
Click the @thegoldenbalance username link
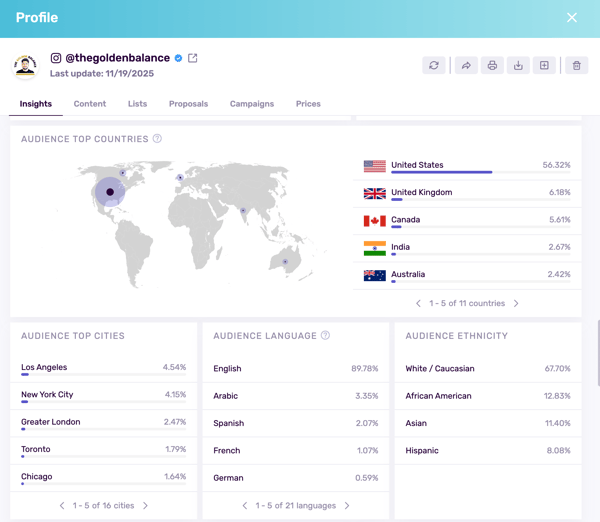tap(117, 58)
